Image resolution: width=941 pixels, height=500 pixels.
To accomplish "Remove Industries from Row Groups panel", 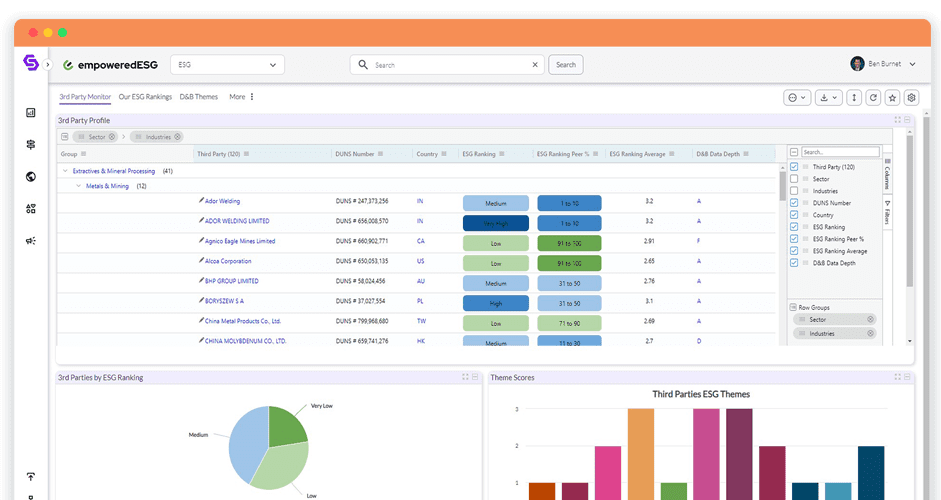I will (x=870, y=333).
